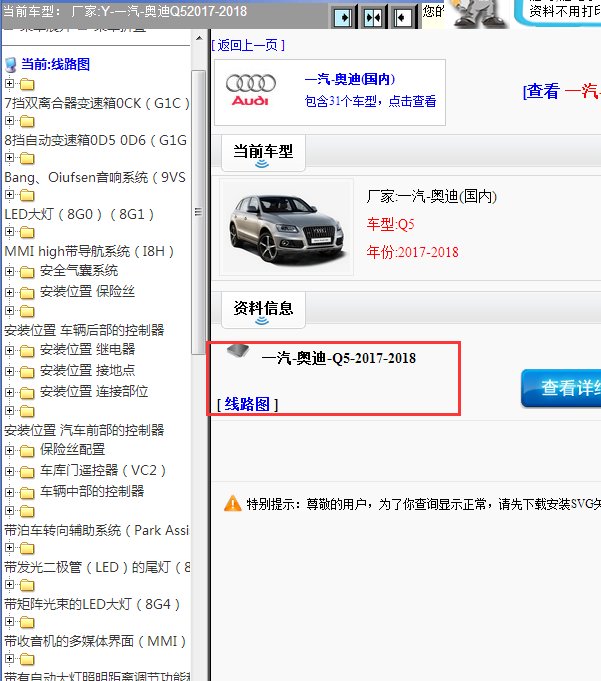Click the blue 查看详细 button
Screen dimensions: 601x681
[x=561, y=388]
